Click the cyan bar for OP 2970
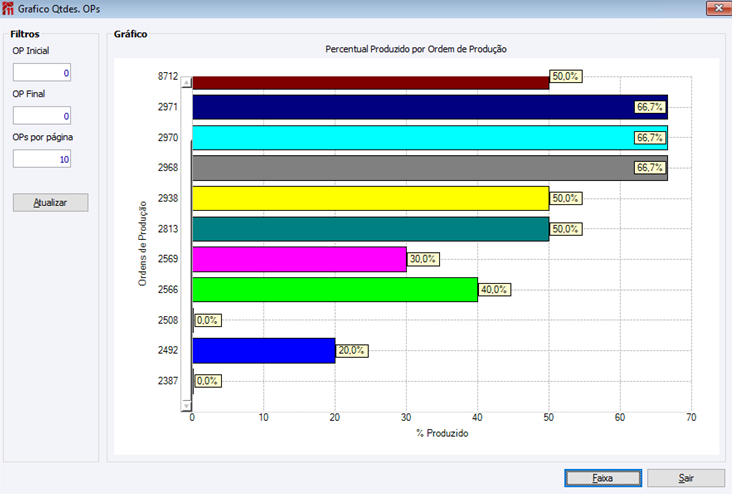The height and width of the screenshot is (494, 732). [x=430, y=138]
